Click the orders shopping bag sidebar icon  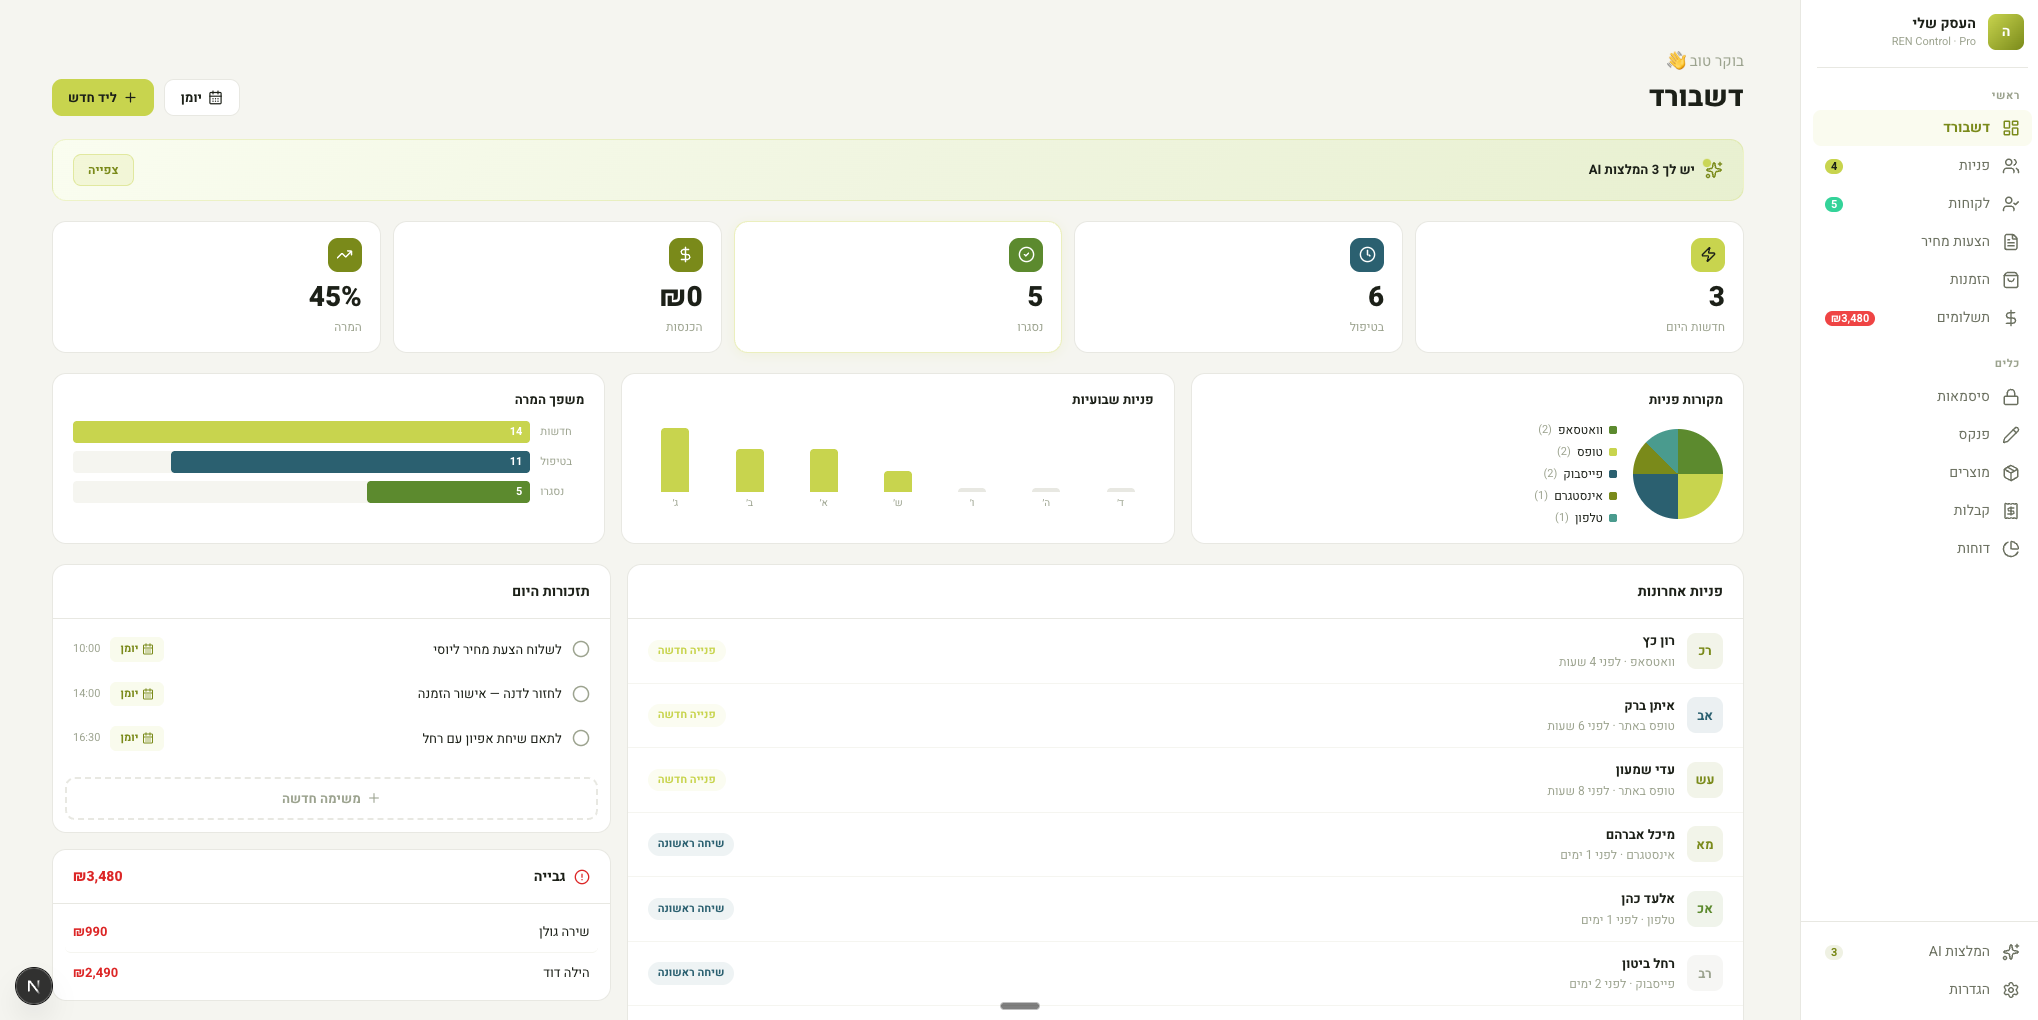click(x=2011, y=280)
